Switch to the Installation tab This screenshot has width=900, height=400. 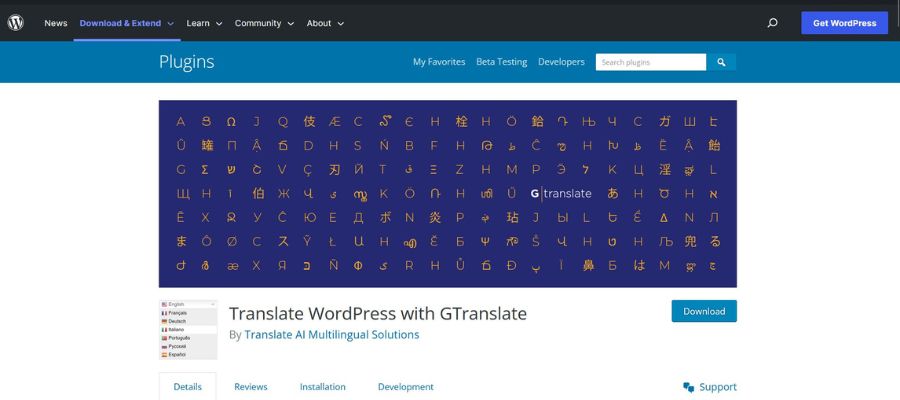323,387
